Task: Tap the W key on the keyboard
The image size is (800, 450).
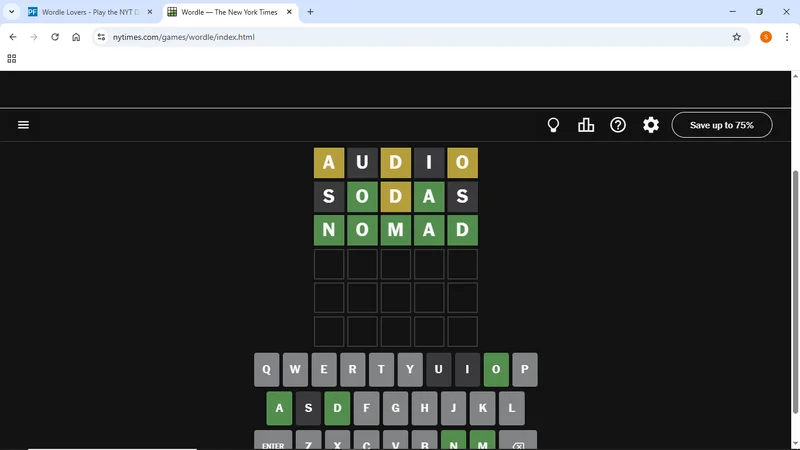Action: tap(295, 369)
